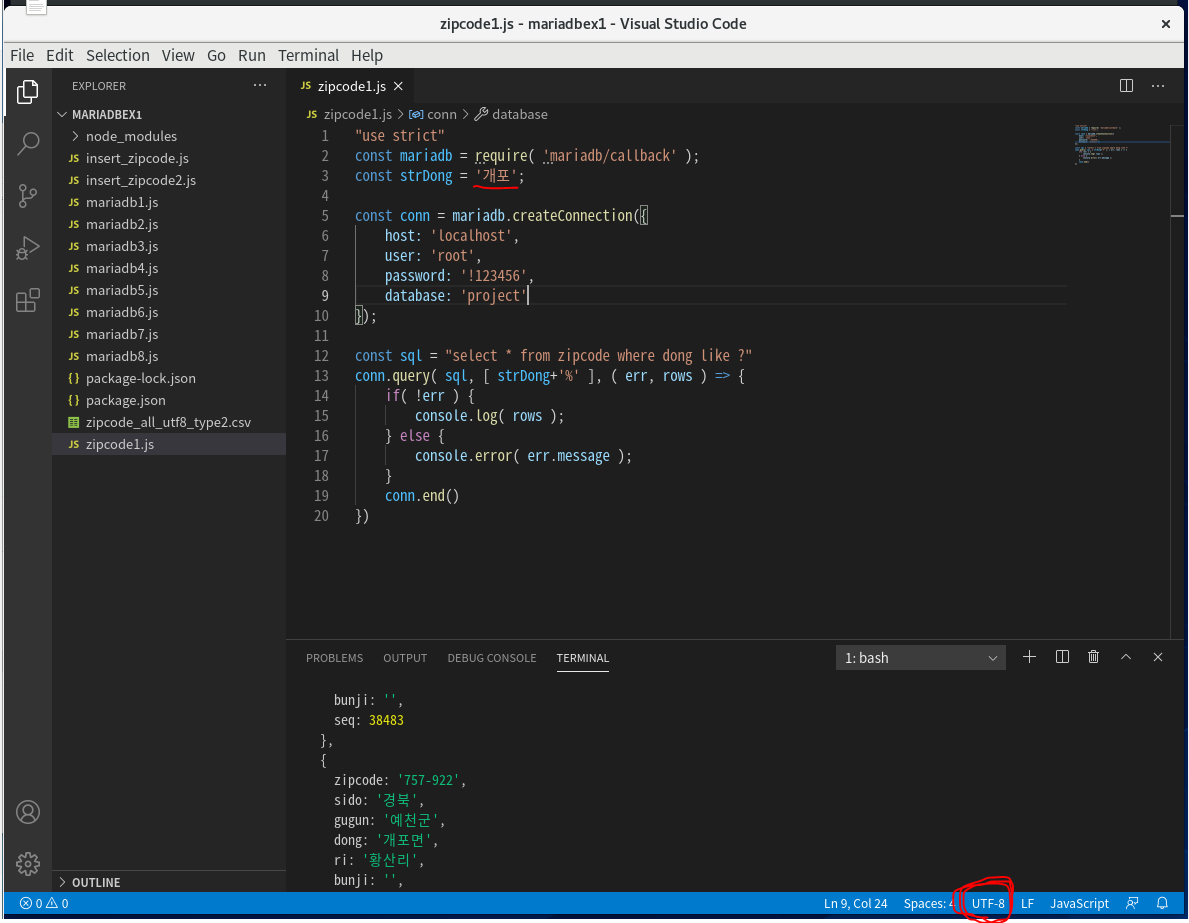The width and height of the screenshot is (1189, 923).
Task: Select the terminal dropdown showing 1: bash
Action: coord(921,658)
